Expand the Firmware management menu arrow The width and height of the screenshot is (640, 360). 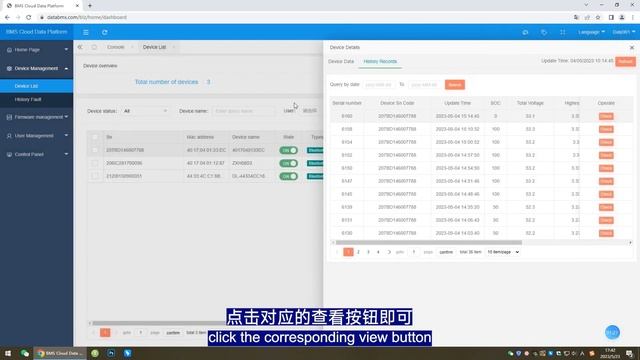(x=66, y=117)
